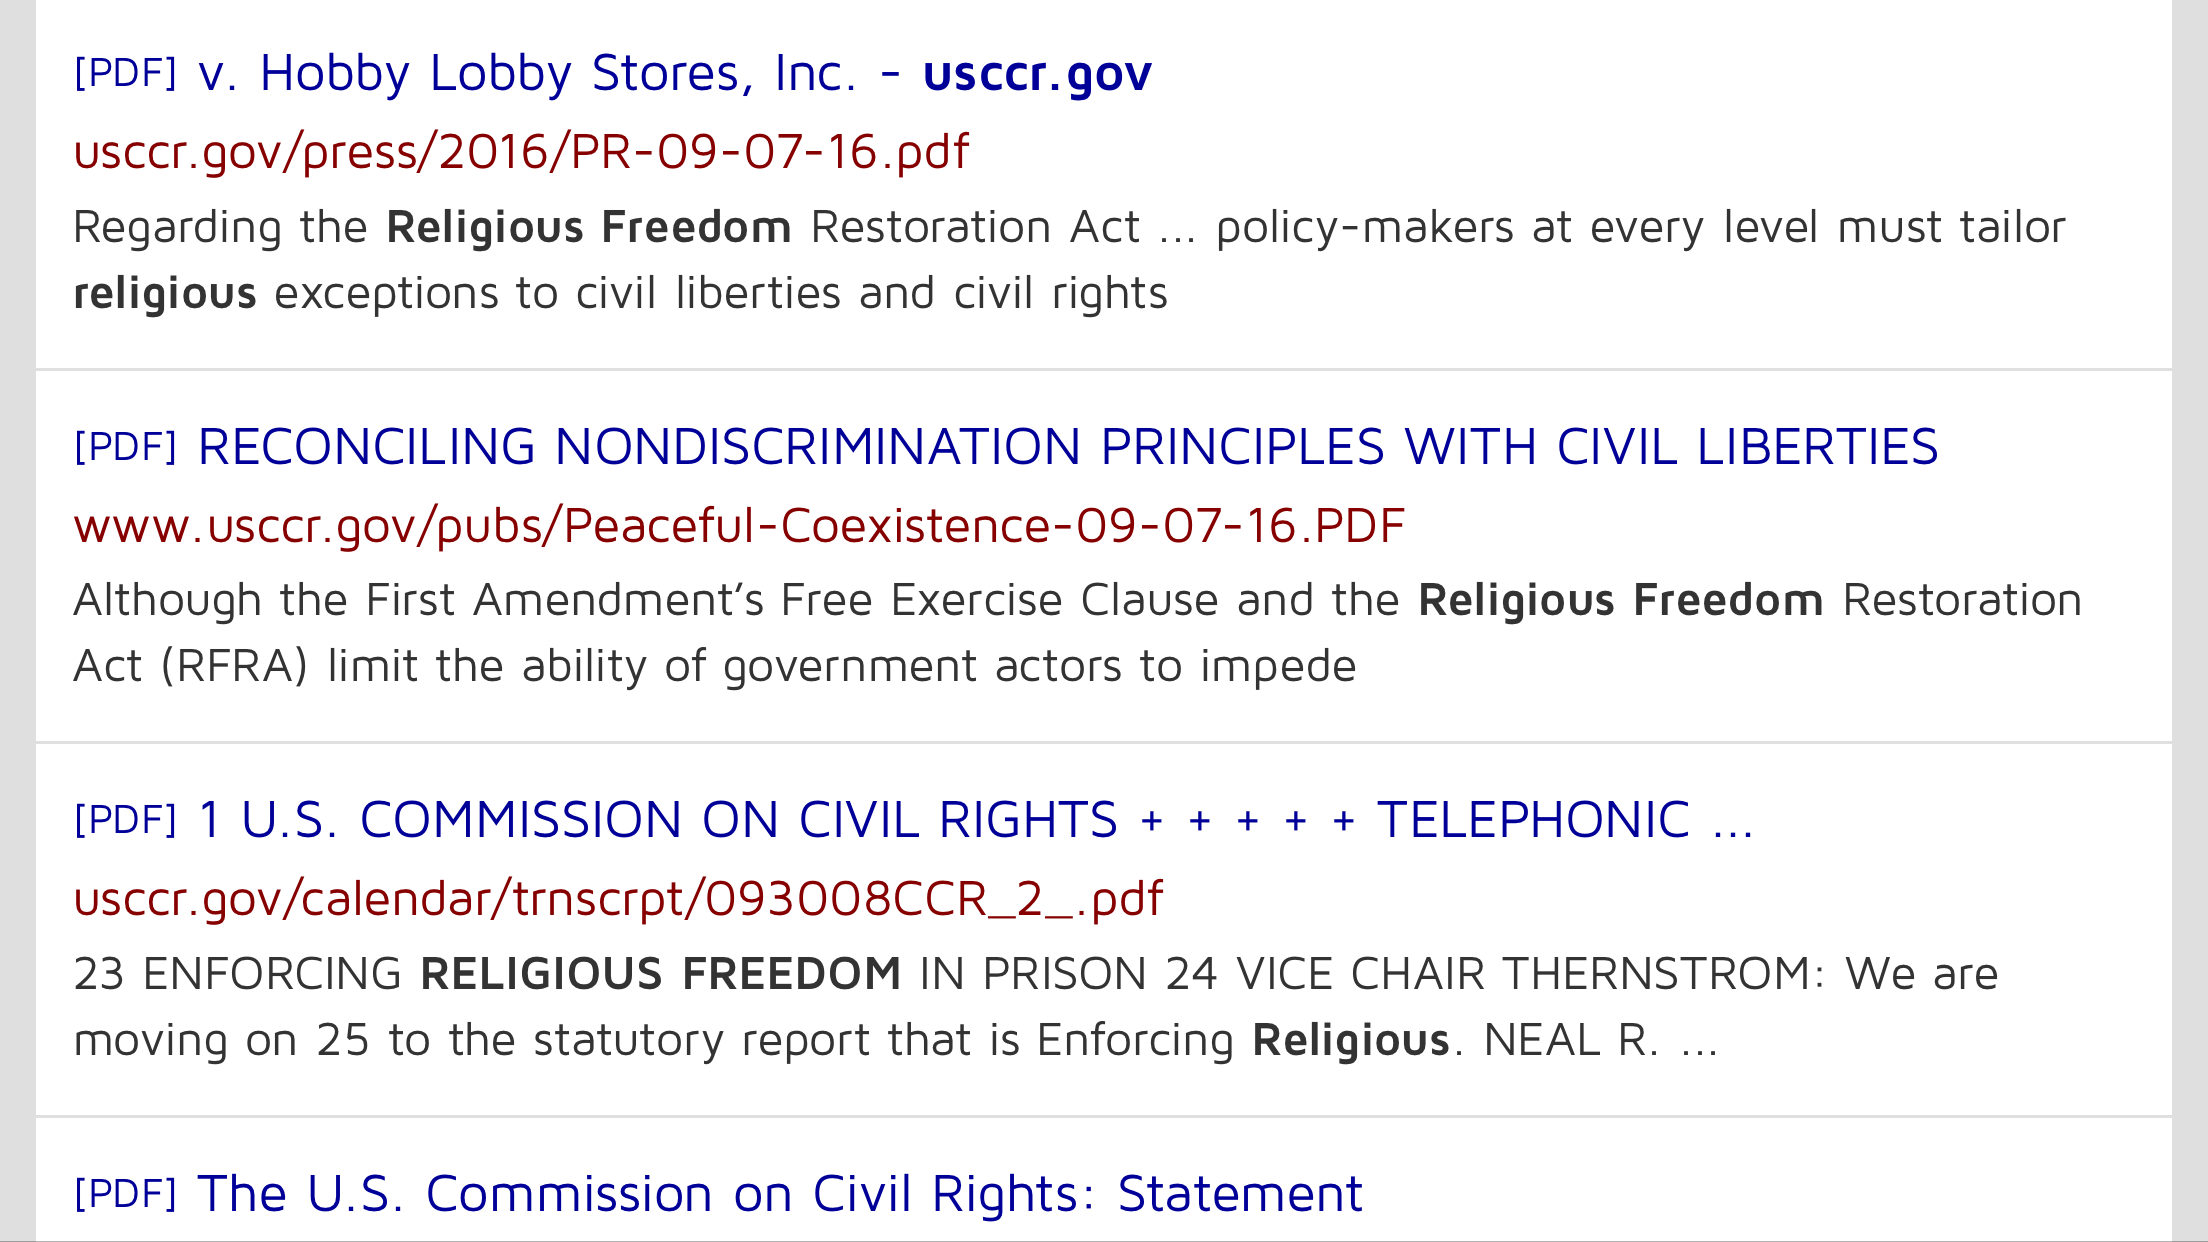This screenshot has width=2208, height=1242.
Task: Click the usccr.gov/press/2016/PR-09-07-16.pdf URL
Action: tap(521, 152)
